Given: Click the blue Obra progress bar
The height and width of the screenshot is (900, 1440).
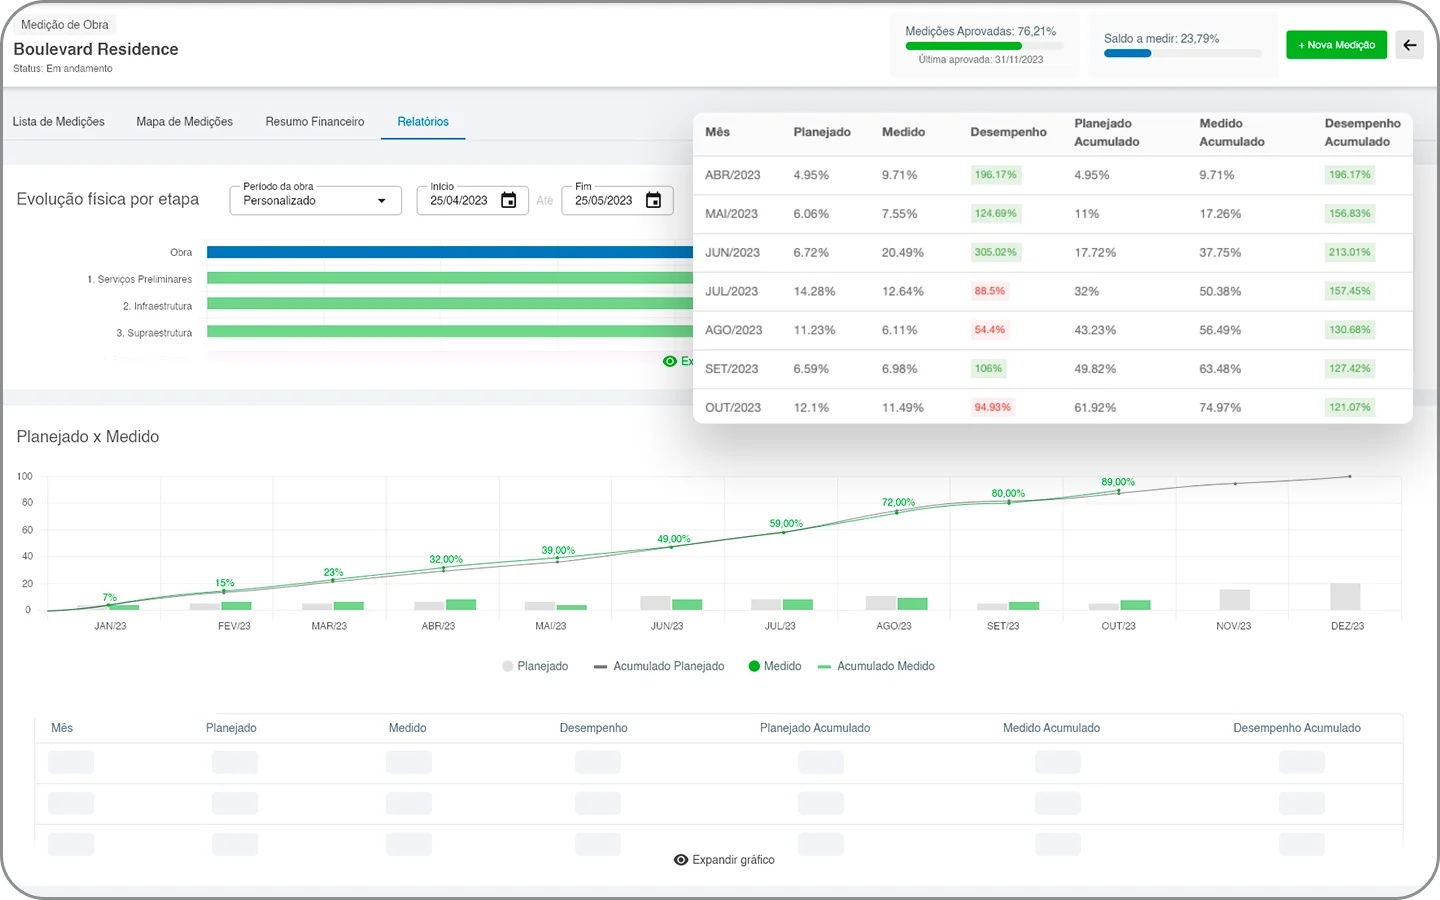Looking at the screenshot, I should [450, 252].
